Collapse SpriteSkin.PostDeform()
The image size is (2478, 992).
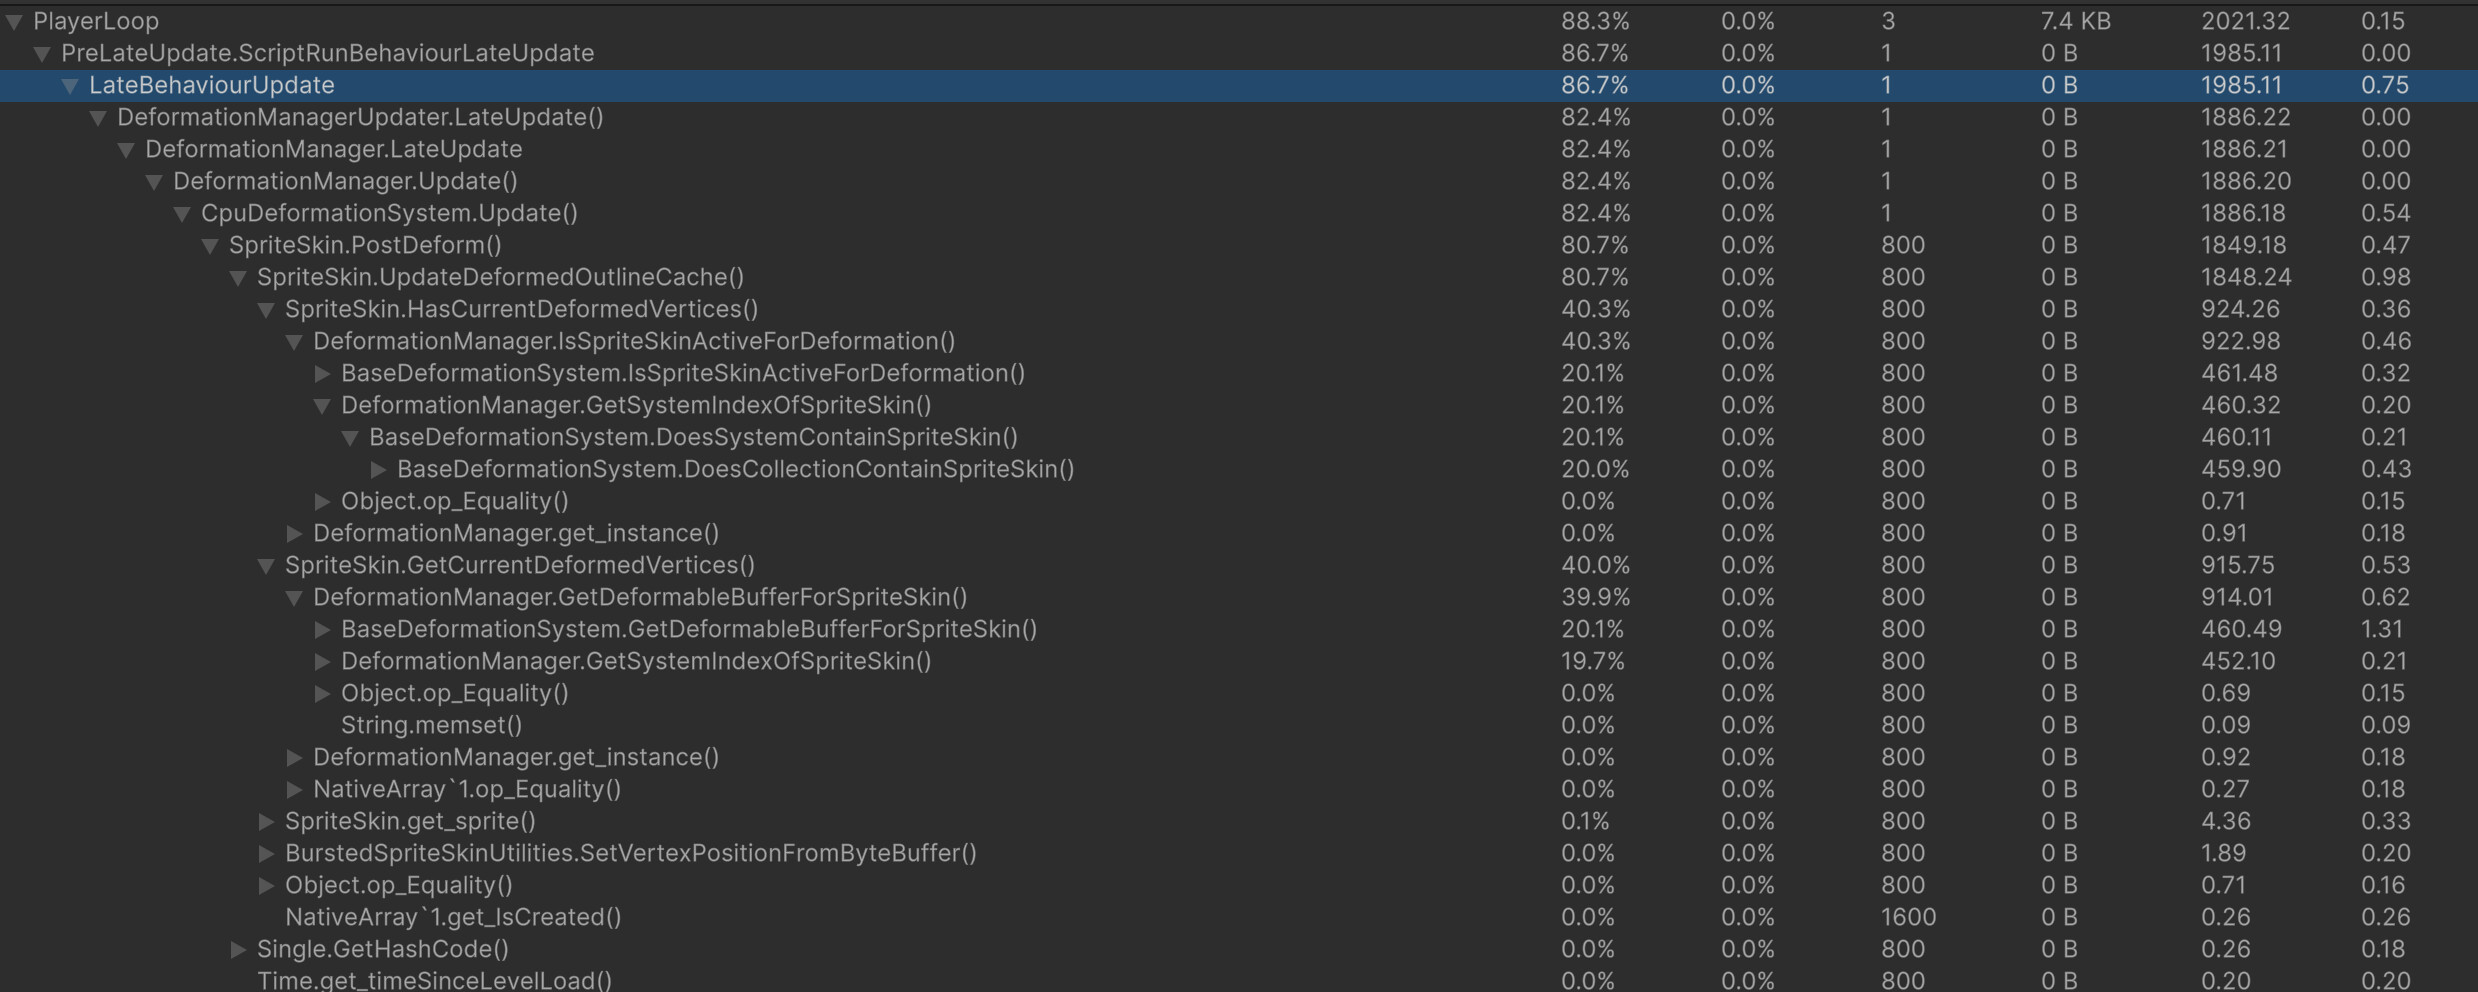pos(209,245)
